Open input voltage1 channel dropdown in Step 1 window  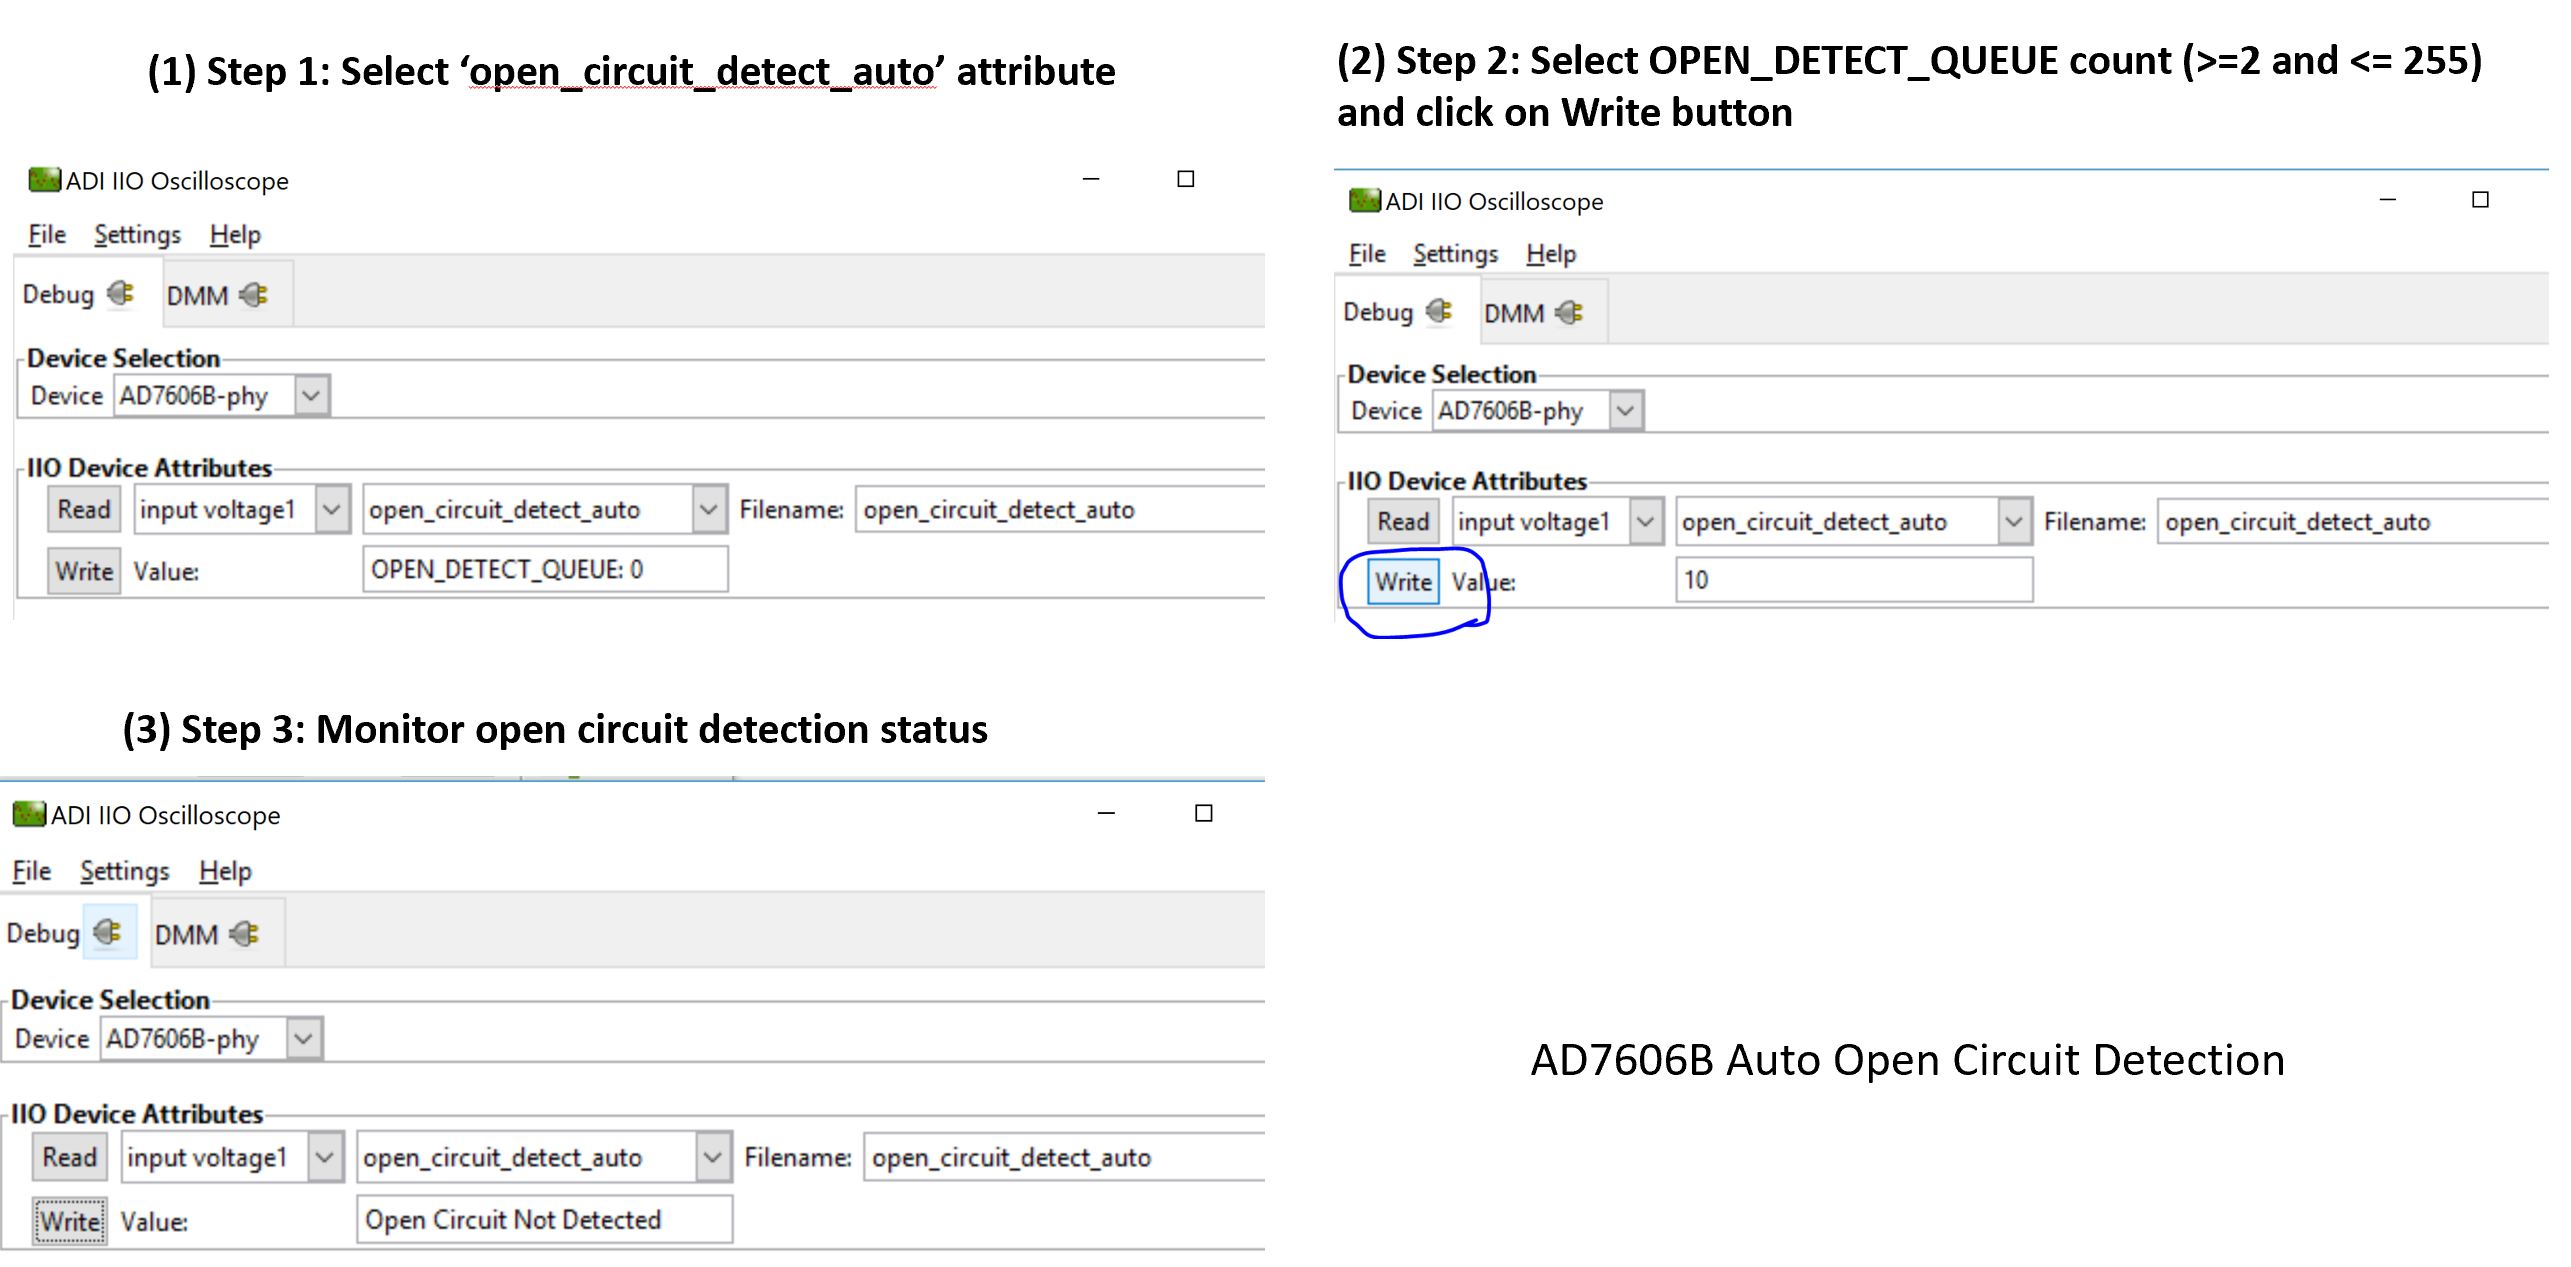coord(242,509)
